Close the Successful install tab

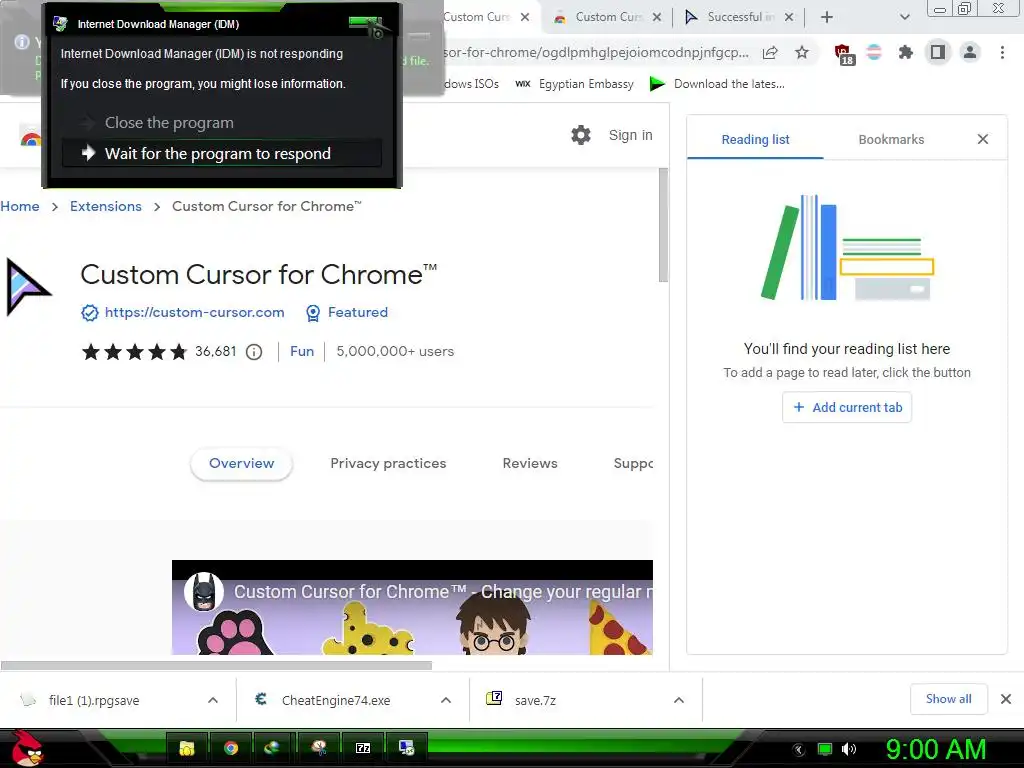[x=789, y=17]
